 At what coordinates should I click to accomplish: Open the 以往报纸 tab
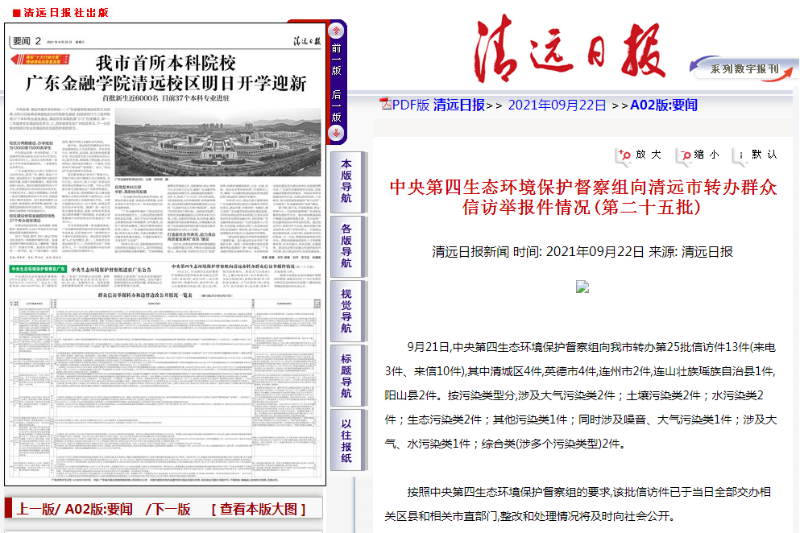(x=346, y=440)
